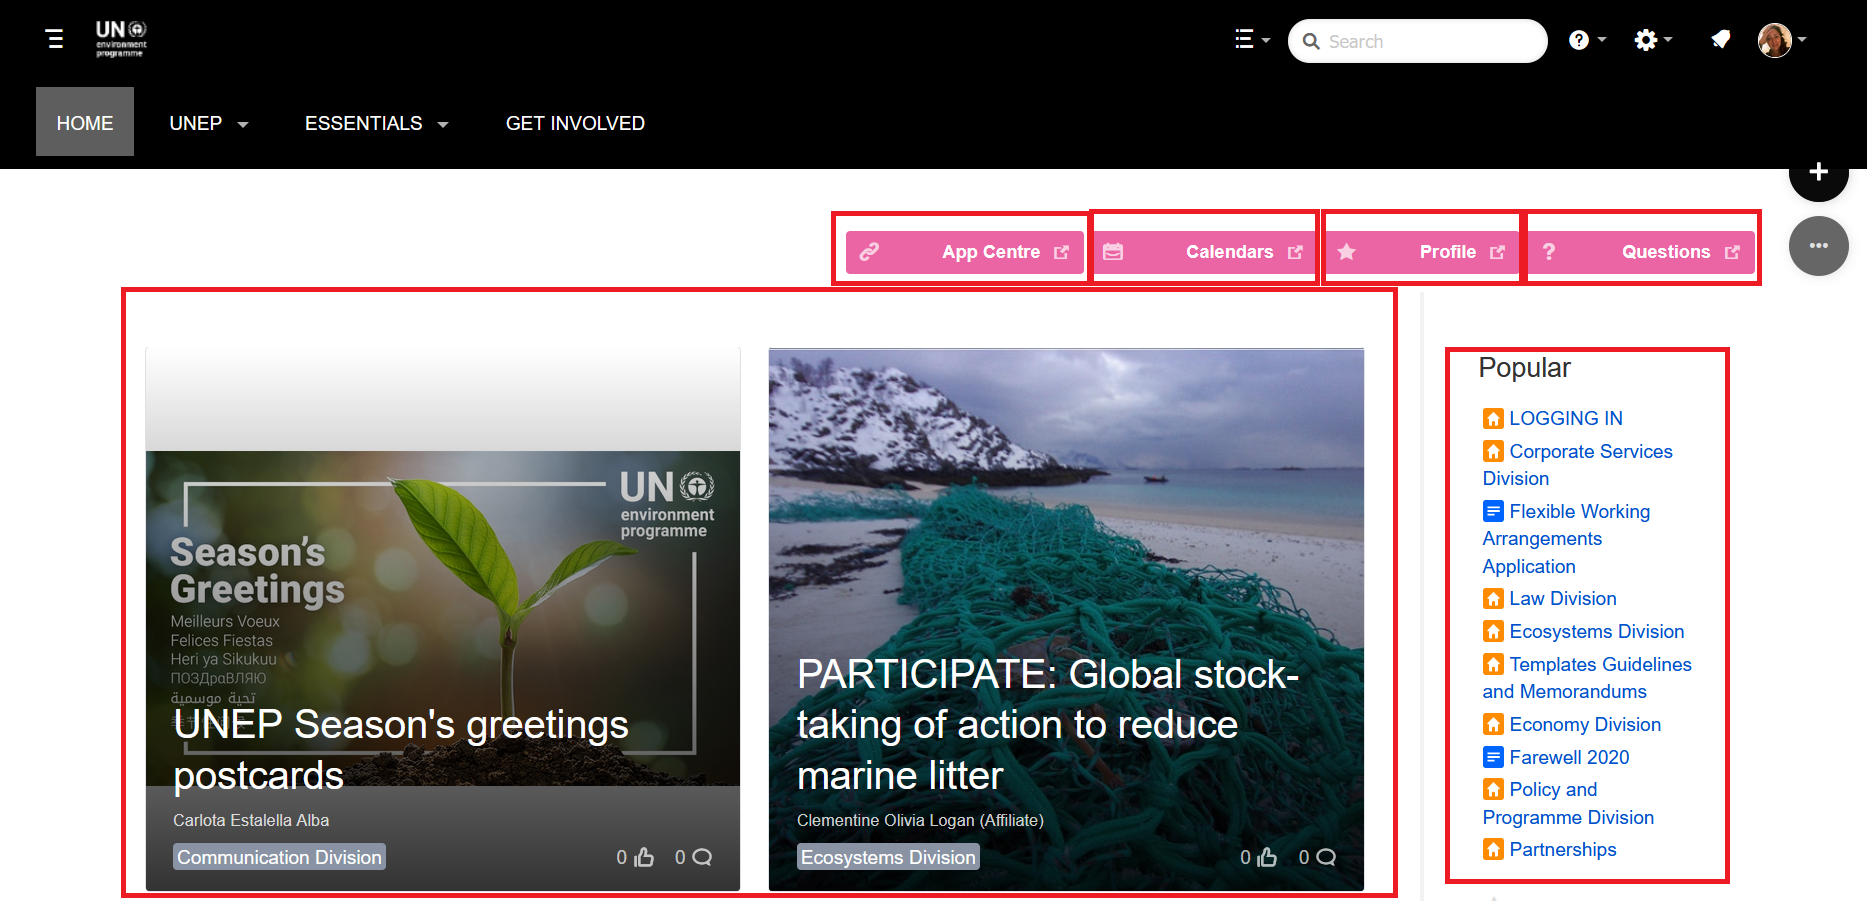Open the settings gear menu
Viewport: 1869px width, 901px height.
point(1653,40)
